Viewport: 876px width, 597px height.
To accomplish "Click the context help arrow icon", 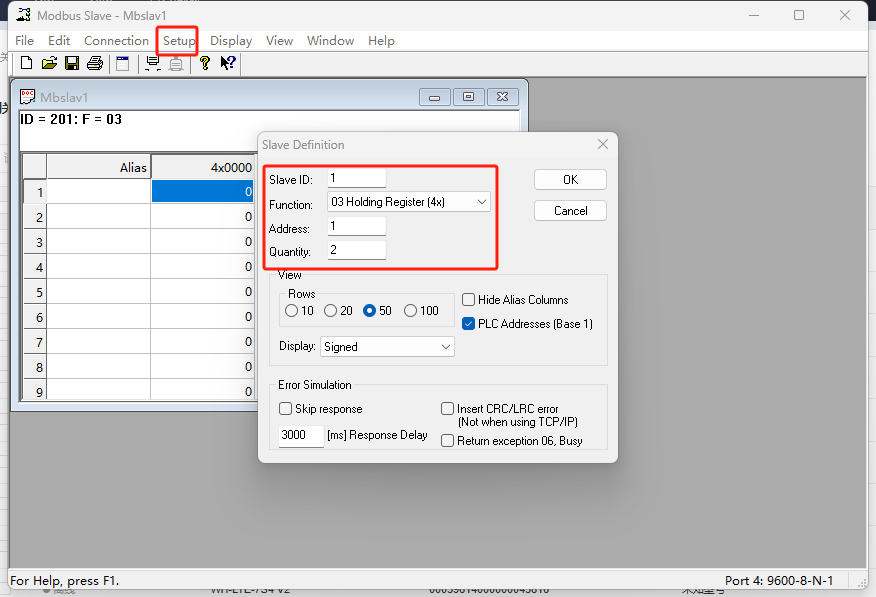I will click(x=228, y=63).
